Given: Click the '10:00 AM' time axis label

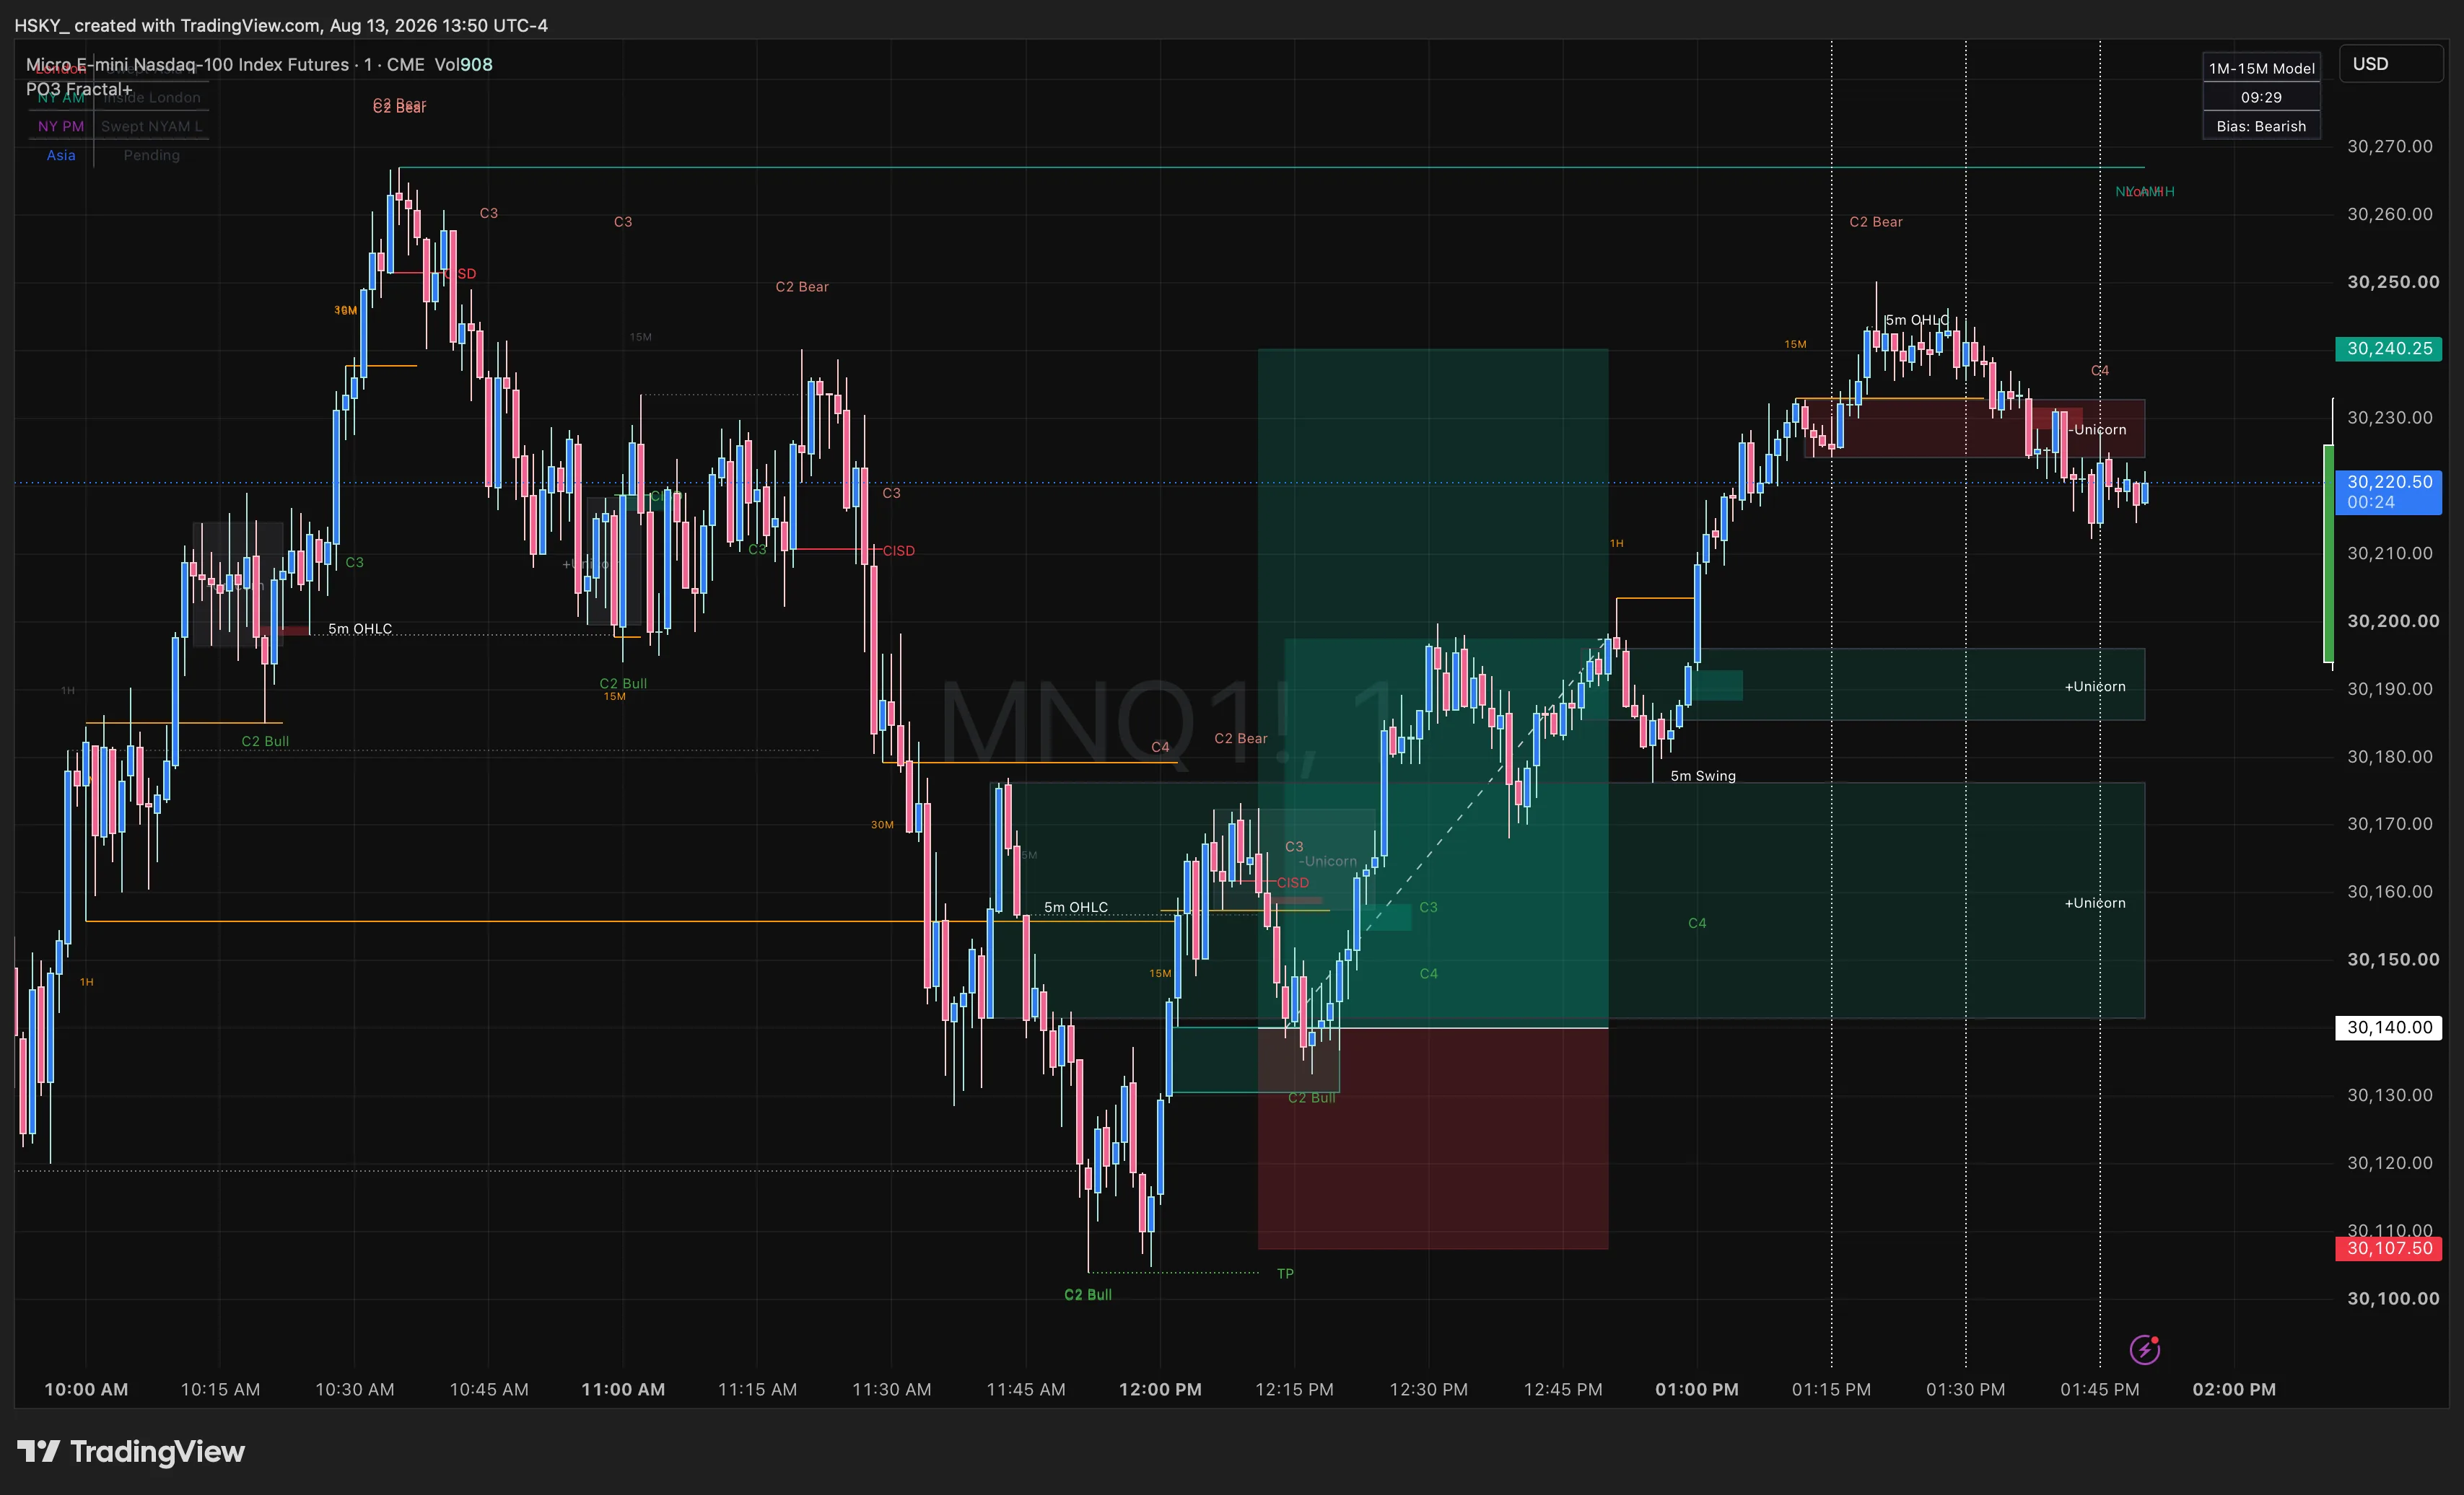Looking at the screenshot, I should 86,1389.
